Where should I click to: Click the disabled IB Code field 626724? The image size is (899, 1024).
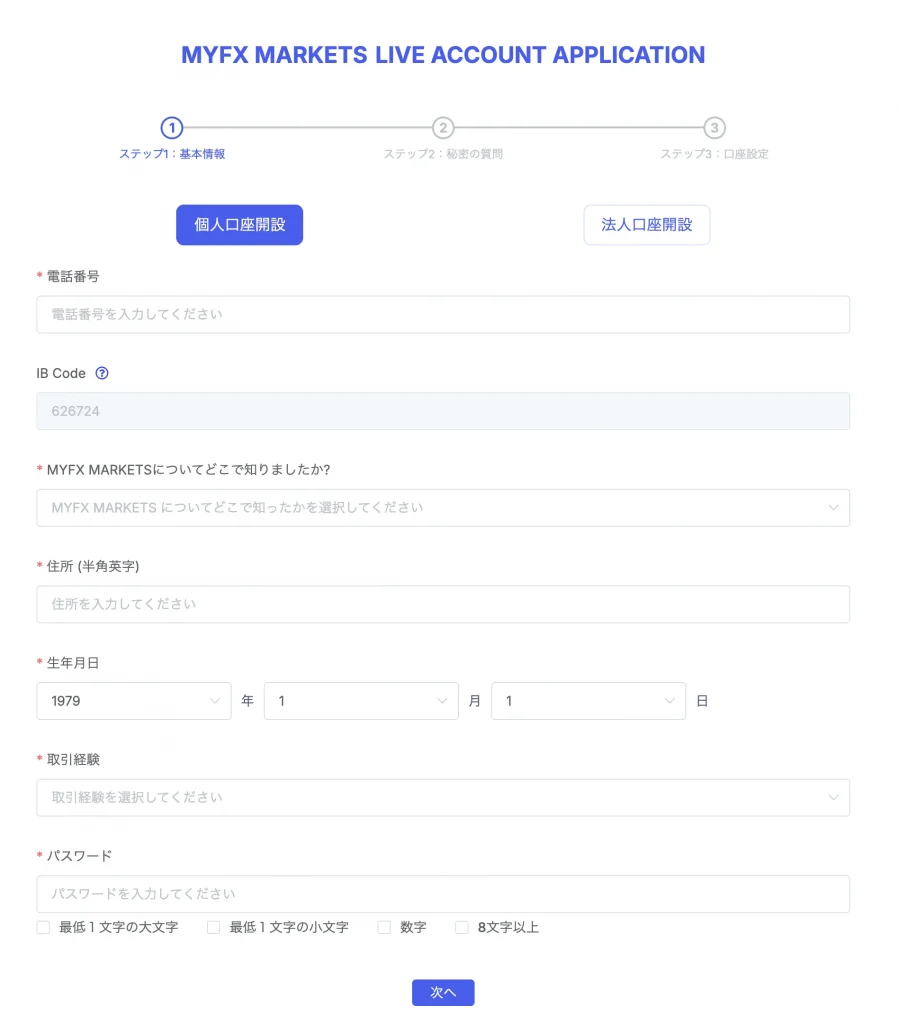click(443, 411)
